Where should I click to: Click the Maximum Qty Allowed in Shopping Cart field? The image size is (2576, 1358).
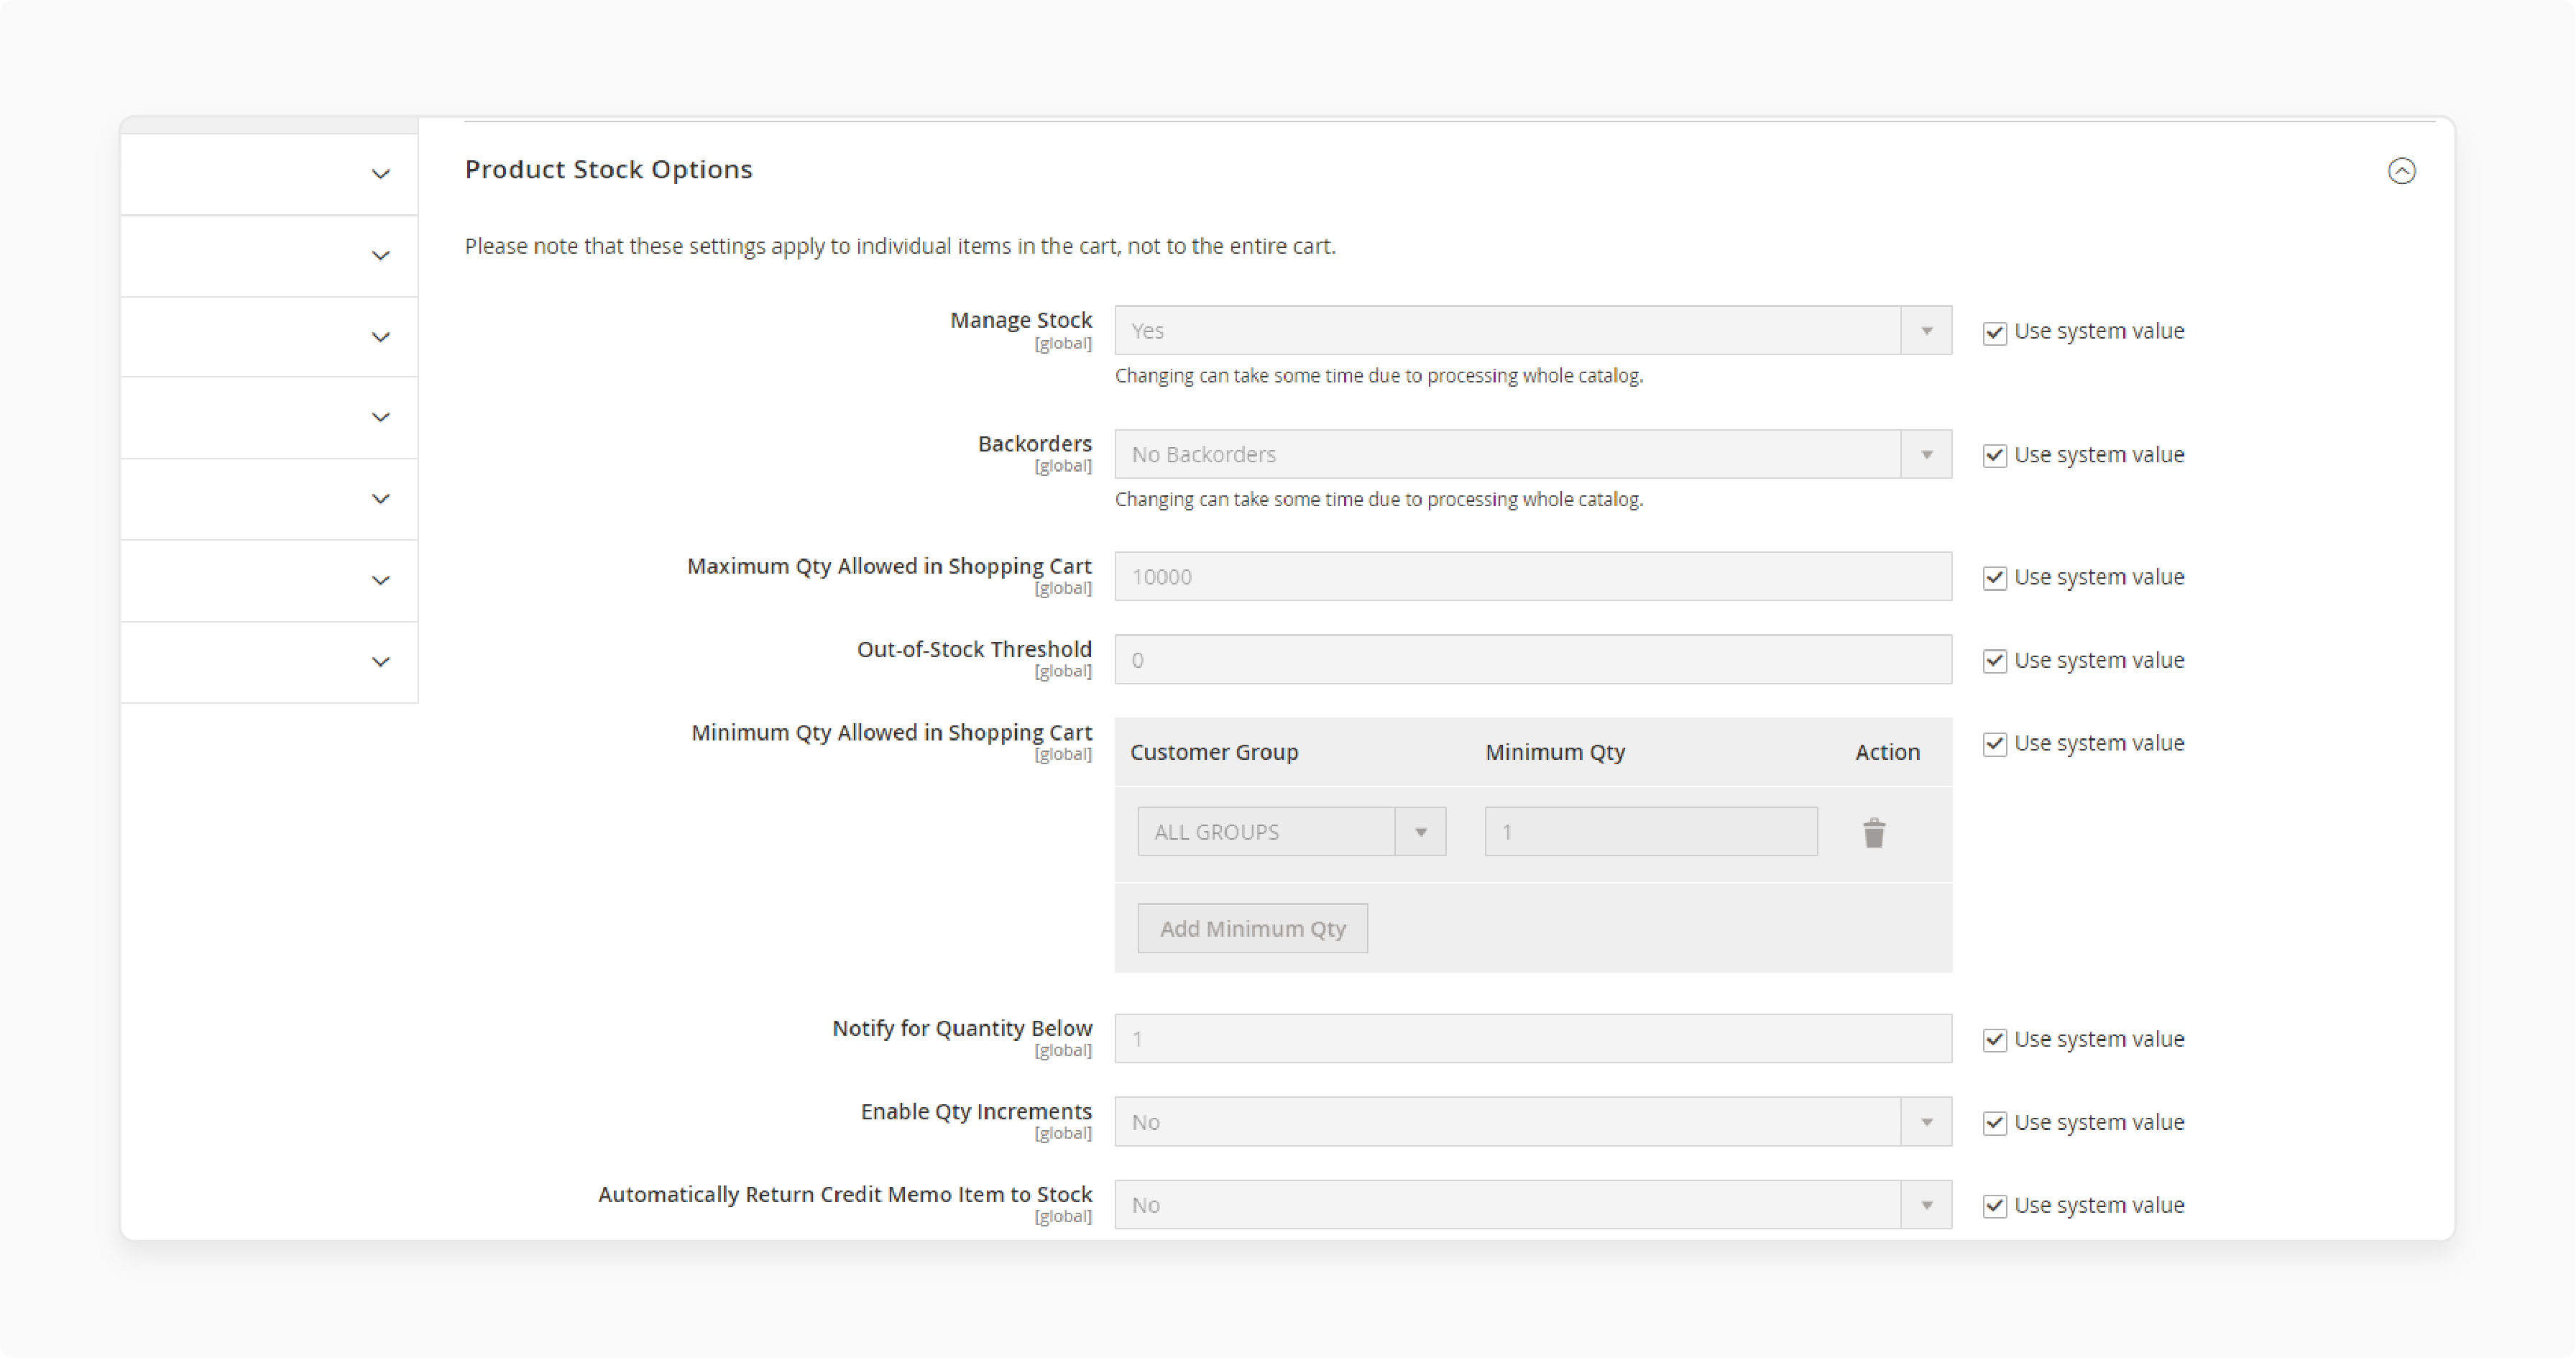point(1533,577)
